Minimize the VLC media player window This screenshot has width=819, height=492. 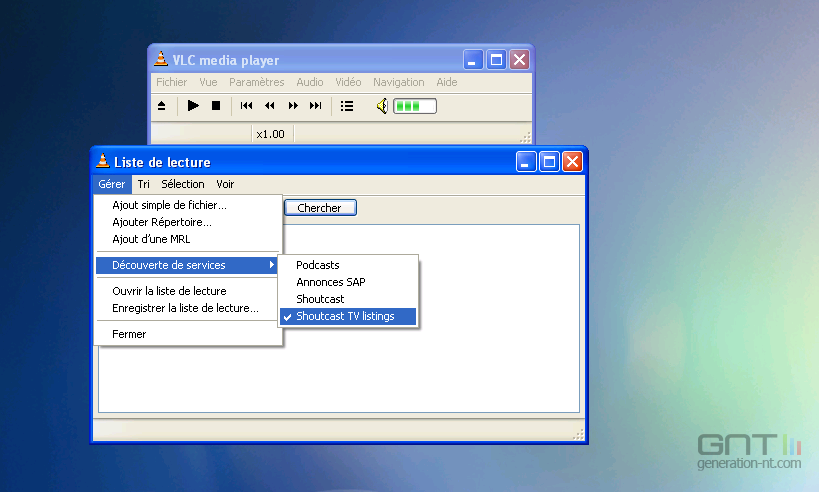(473, 60)
